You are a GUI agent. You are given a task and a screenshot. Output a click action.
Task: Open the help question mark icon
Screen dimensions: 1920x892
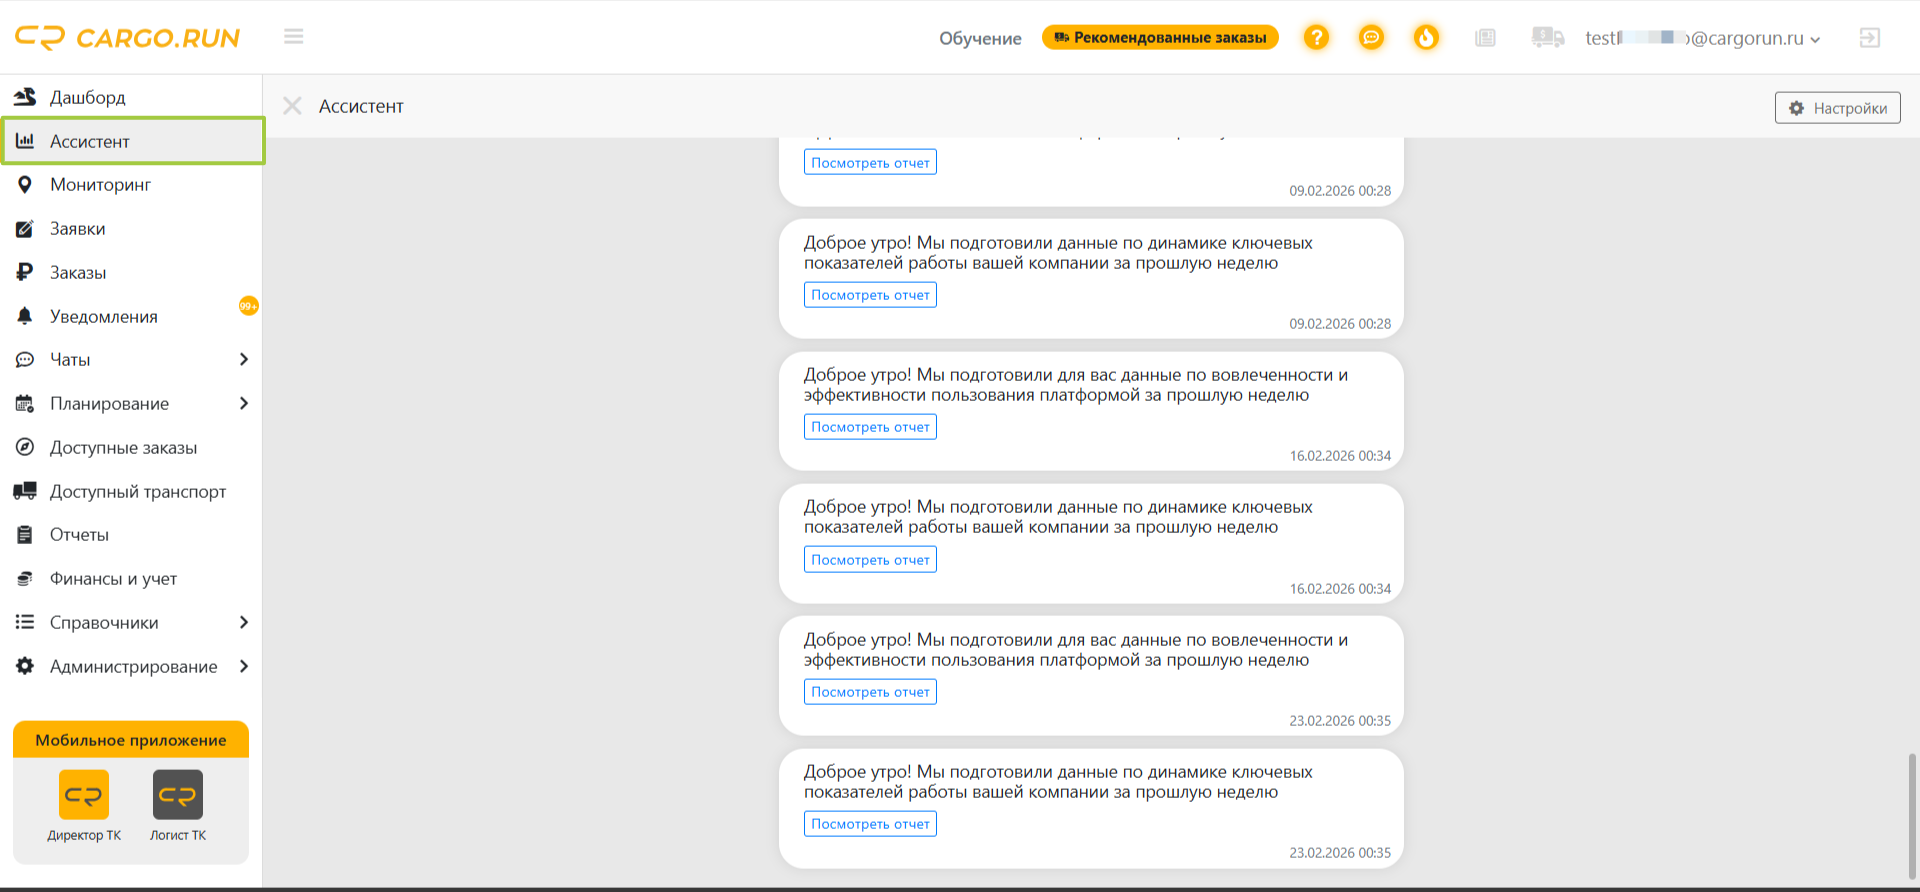point(1317,37)
